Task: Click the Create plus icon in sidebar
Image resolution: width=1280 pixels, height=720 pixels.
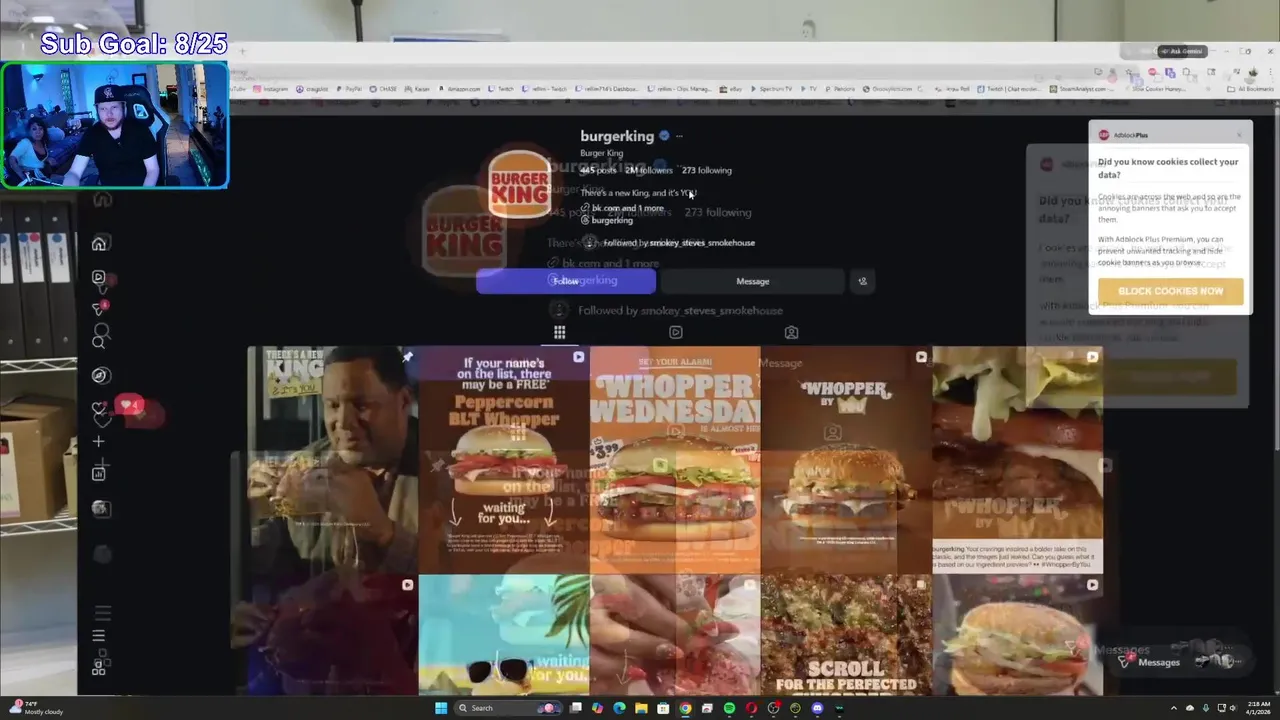Action: point(99,441)
